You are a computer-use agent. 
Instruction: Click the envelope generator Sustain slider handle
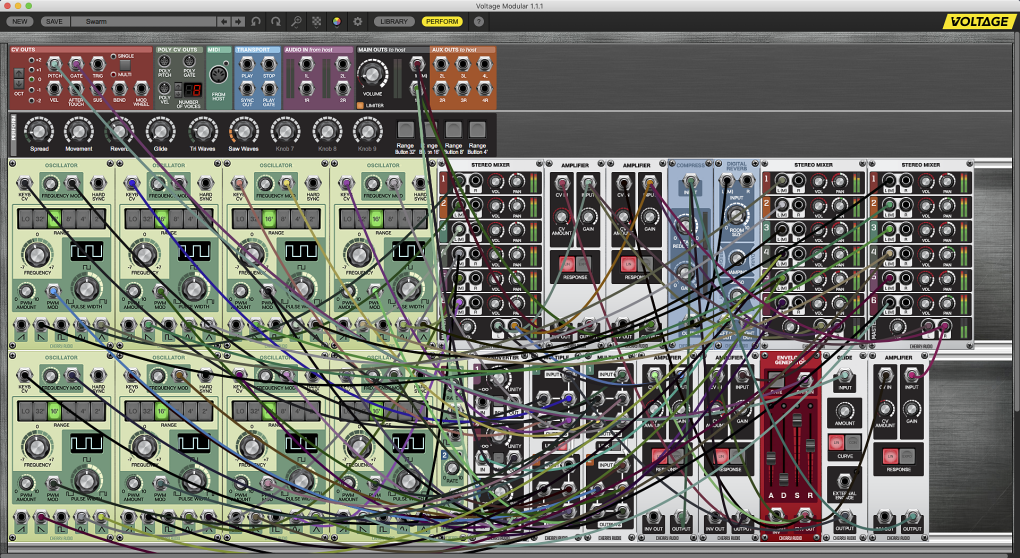point(797,419)
